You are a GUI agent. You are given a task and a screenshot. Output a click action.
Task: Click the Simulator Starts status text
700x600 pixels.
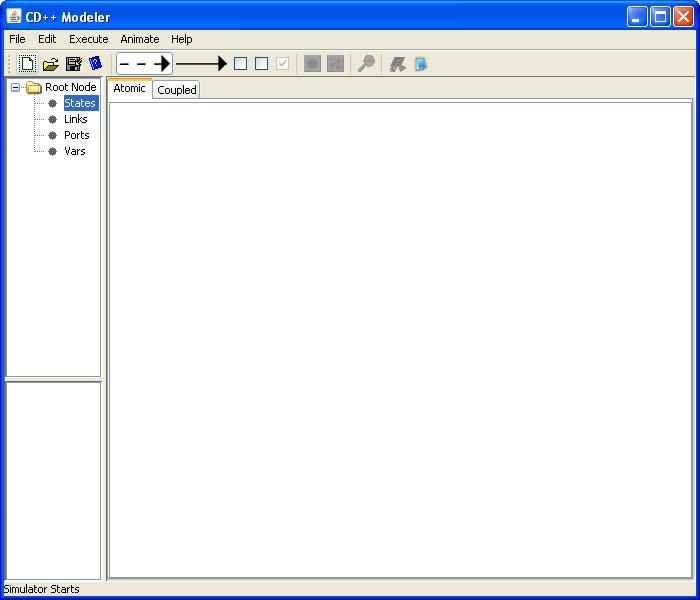point(42,589)
